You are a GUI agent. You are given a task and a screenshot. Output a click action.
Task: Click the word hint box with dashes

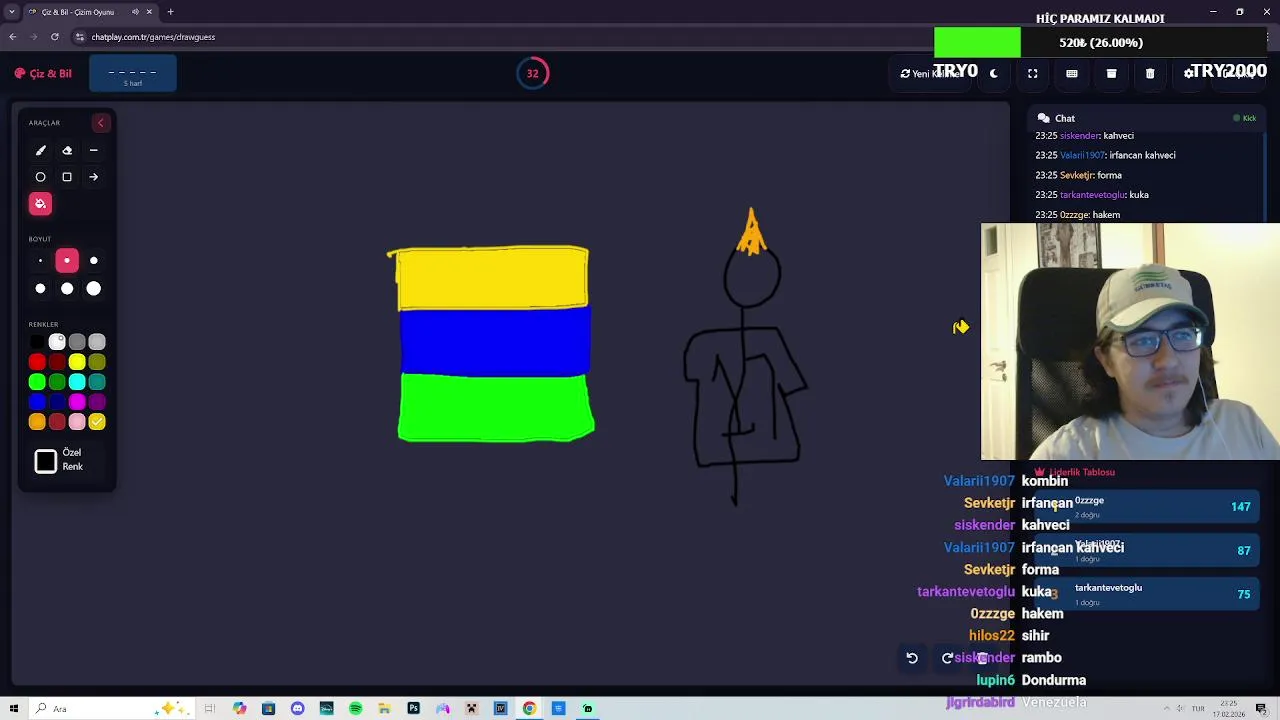(x=133, y=74)
